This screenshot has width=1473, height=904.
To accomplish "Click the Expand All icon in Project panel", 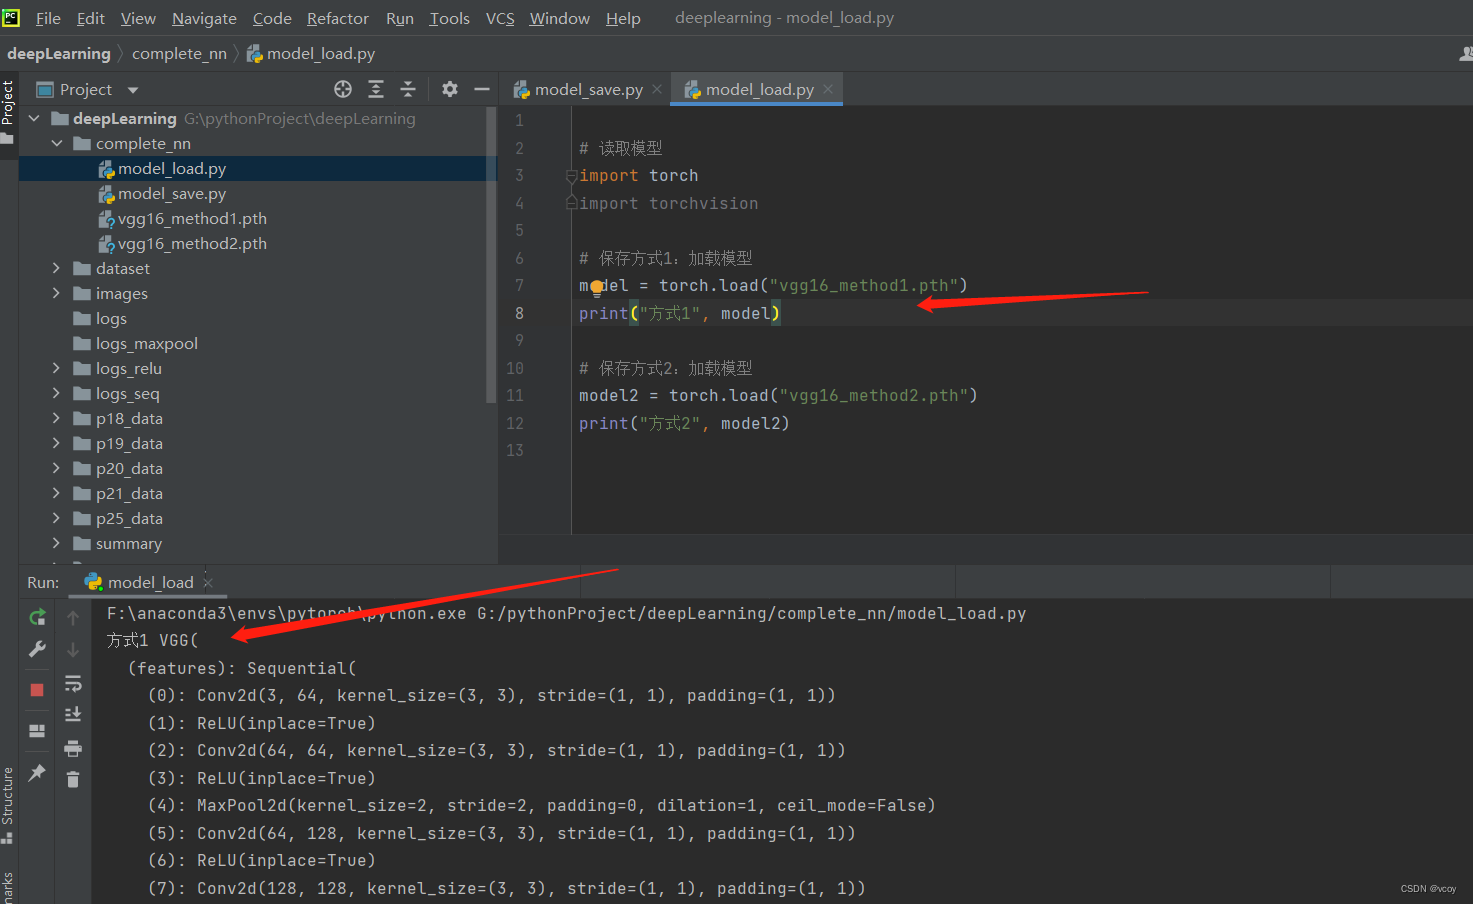I will pos(376,89).
